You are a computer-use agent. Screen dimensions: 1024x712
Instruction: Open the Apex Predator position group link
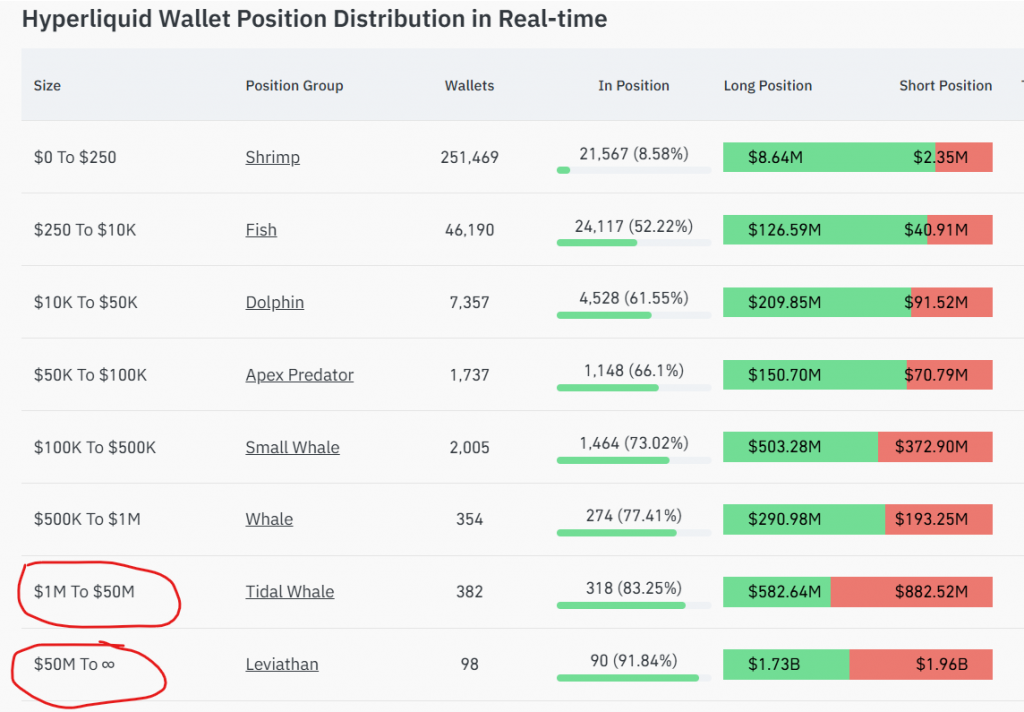[x=302, y=374]
